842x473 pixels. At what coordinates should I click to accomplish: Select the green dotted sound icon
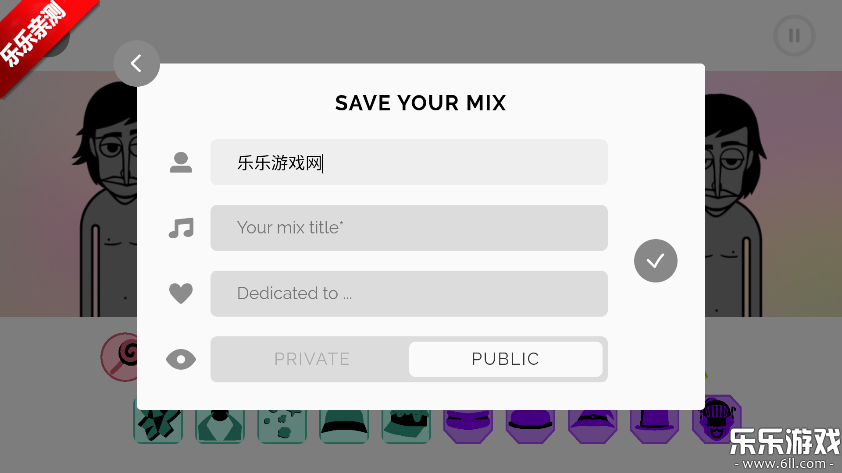pos(282,424)
